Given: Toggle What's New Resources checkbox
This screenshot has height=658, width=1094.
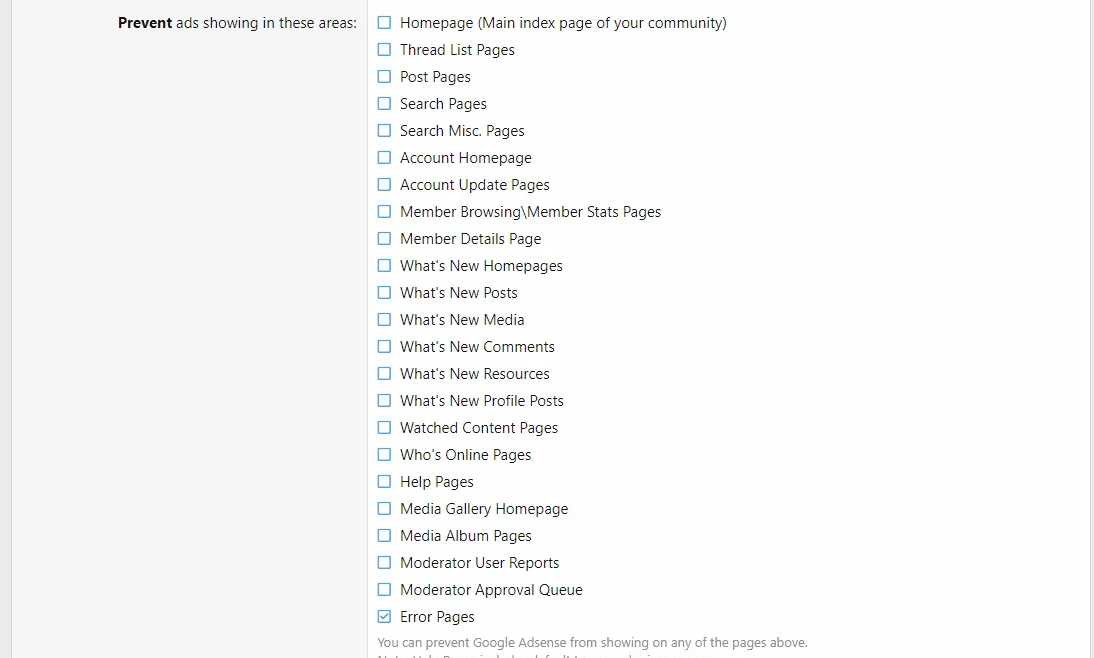Looking at the screenshot, I should (x=384, y=373).
